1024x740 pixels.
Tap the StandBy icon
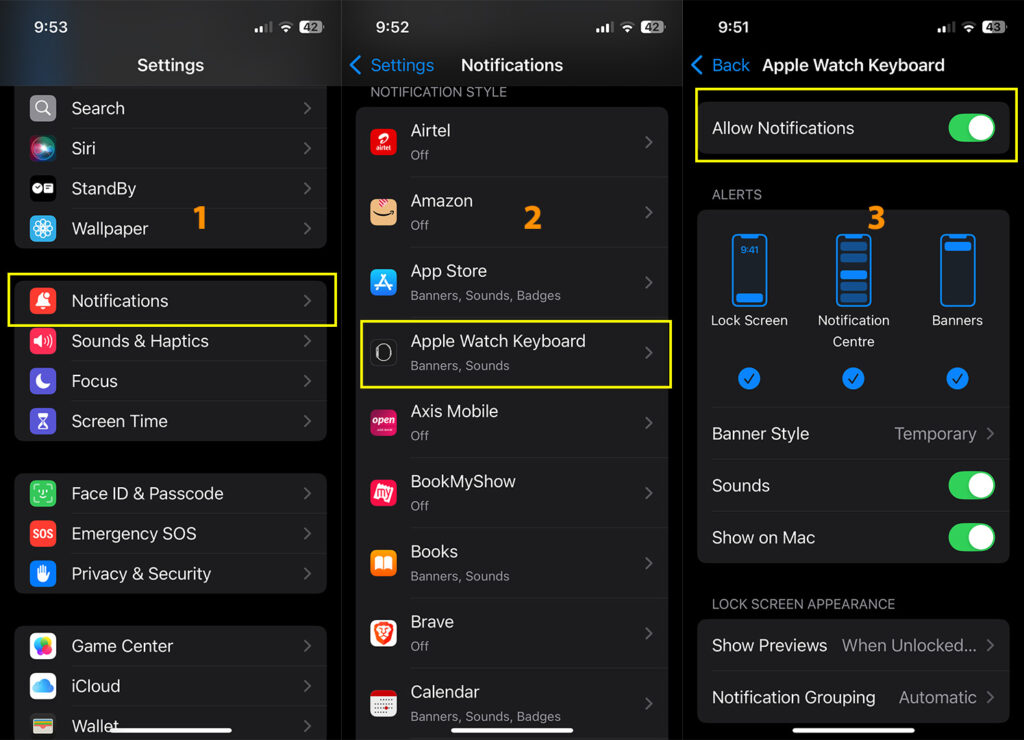pos(43,188)
